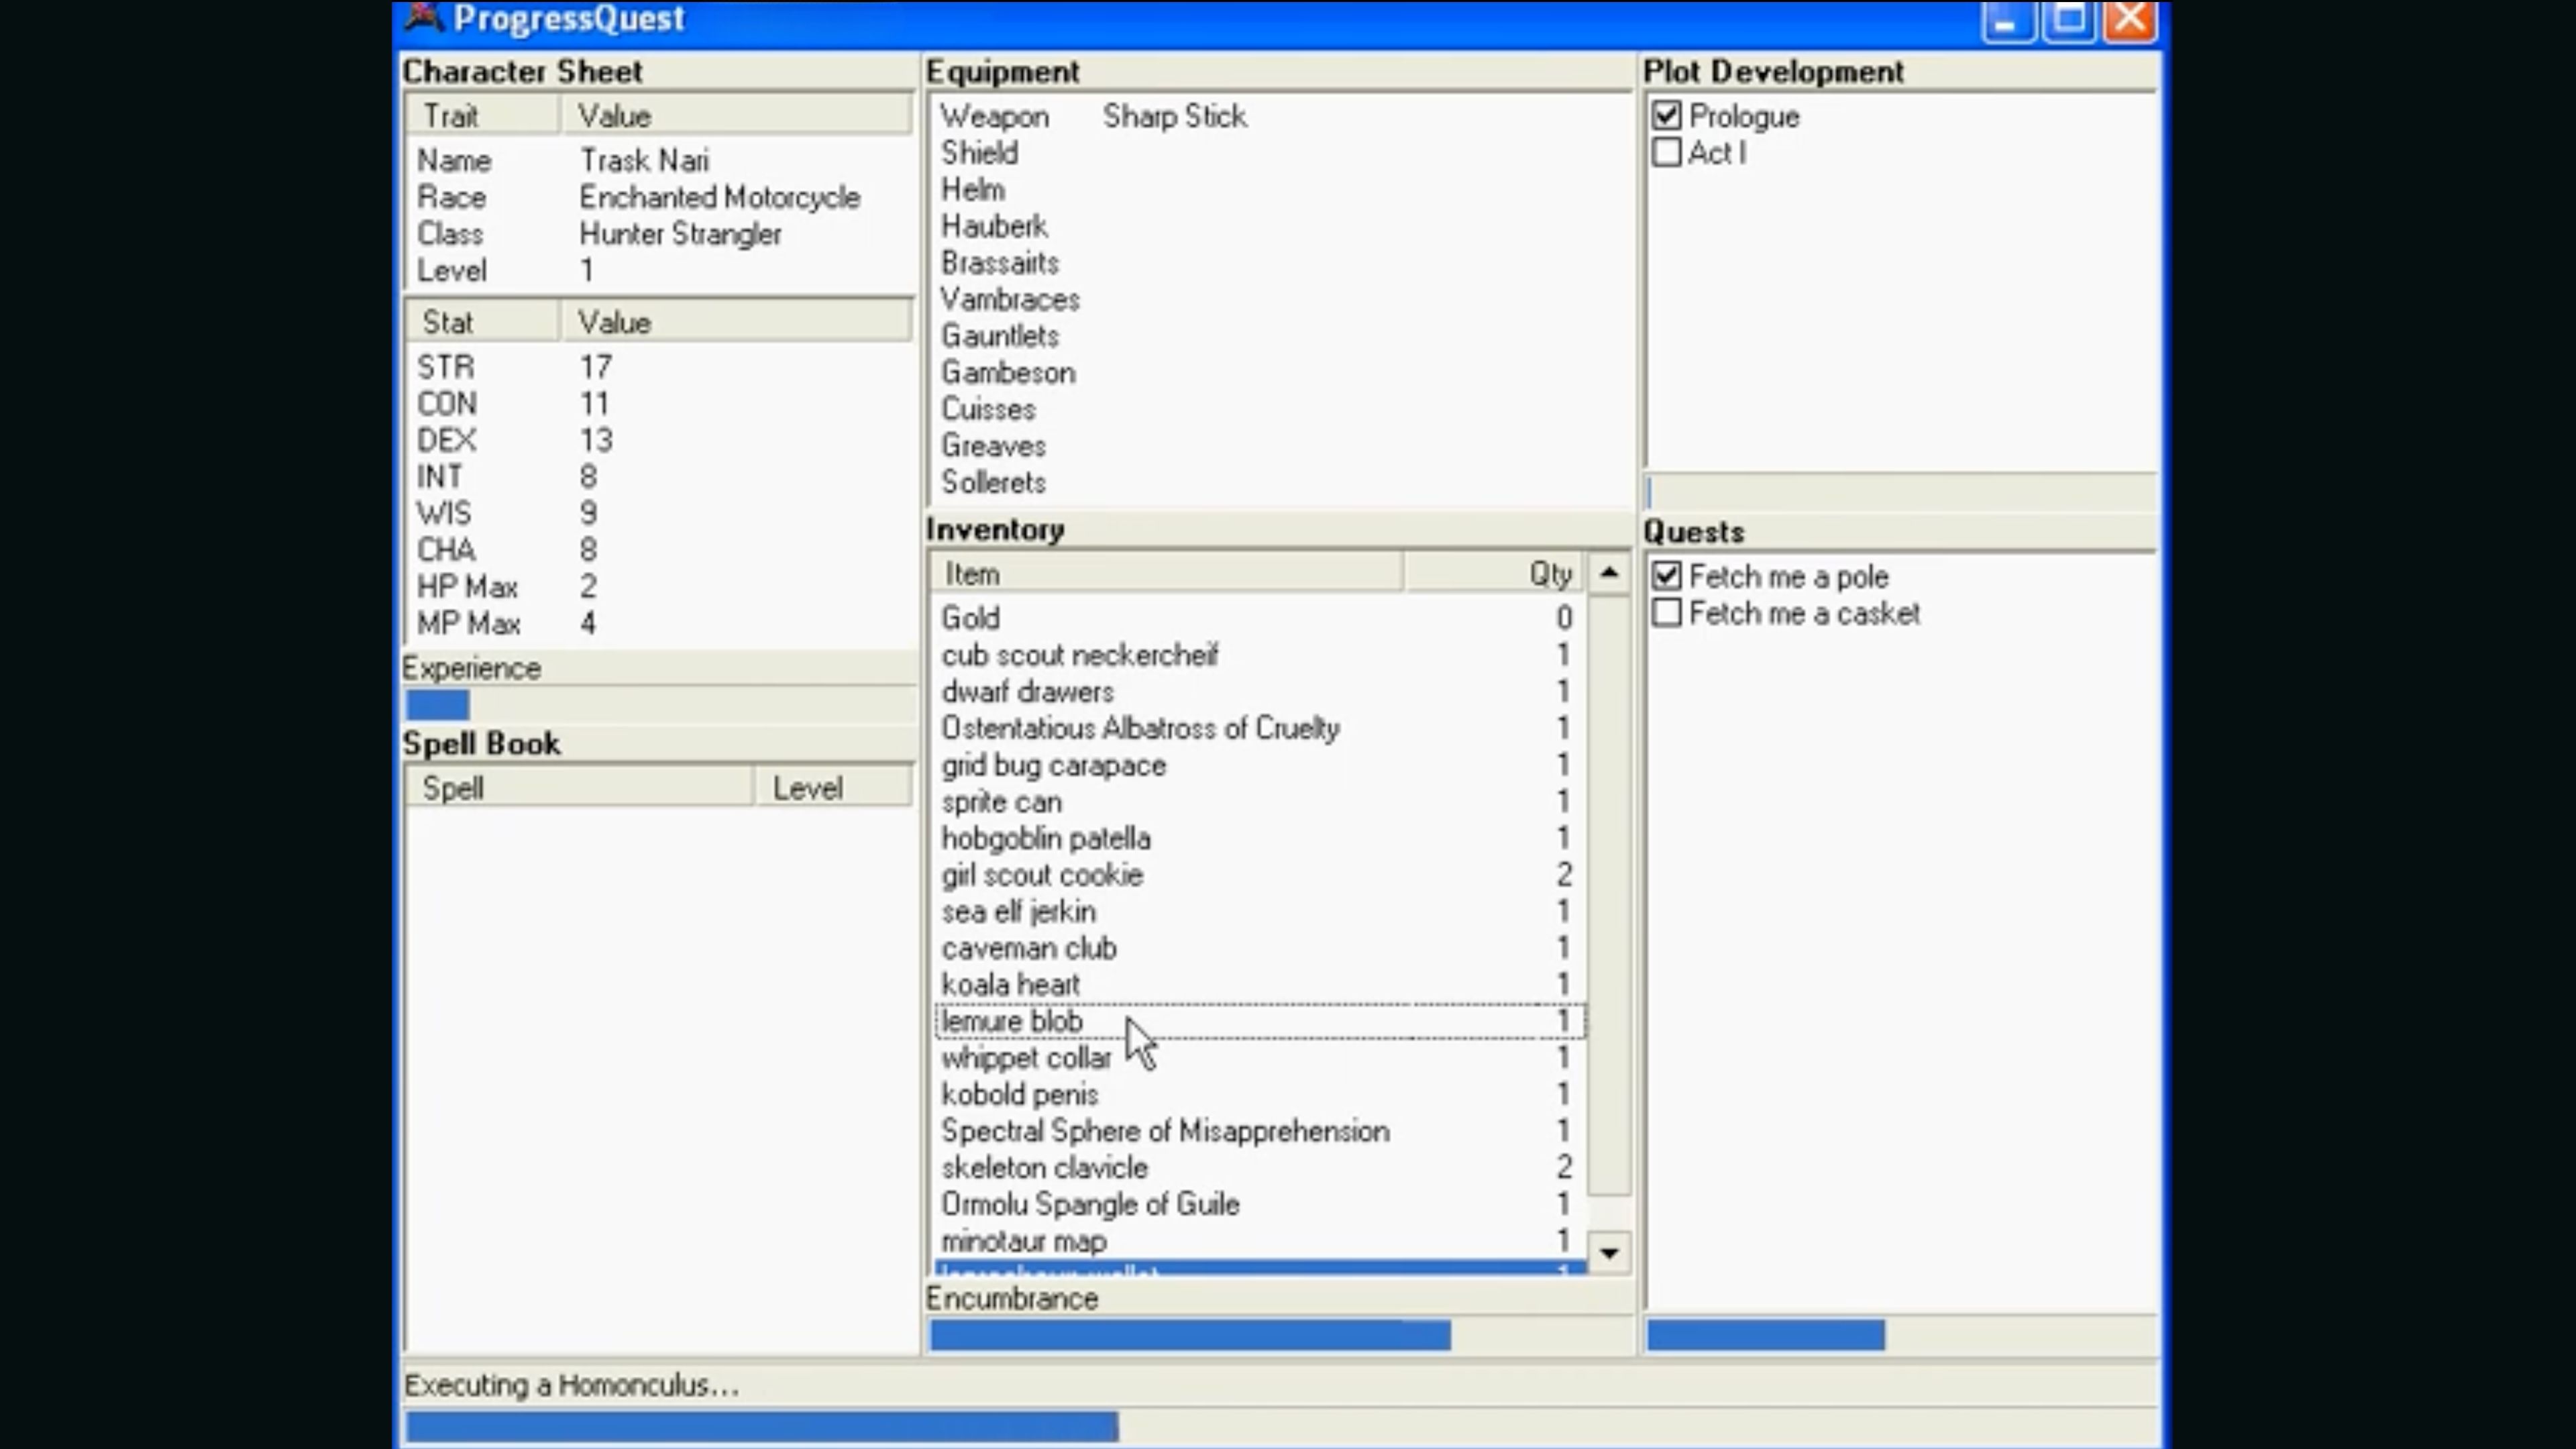The width and height of the screenshot is (2576, 1449).
Task: Click the HP Max stat row
Action: tap(660, 586)
